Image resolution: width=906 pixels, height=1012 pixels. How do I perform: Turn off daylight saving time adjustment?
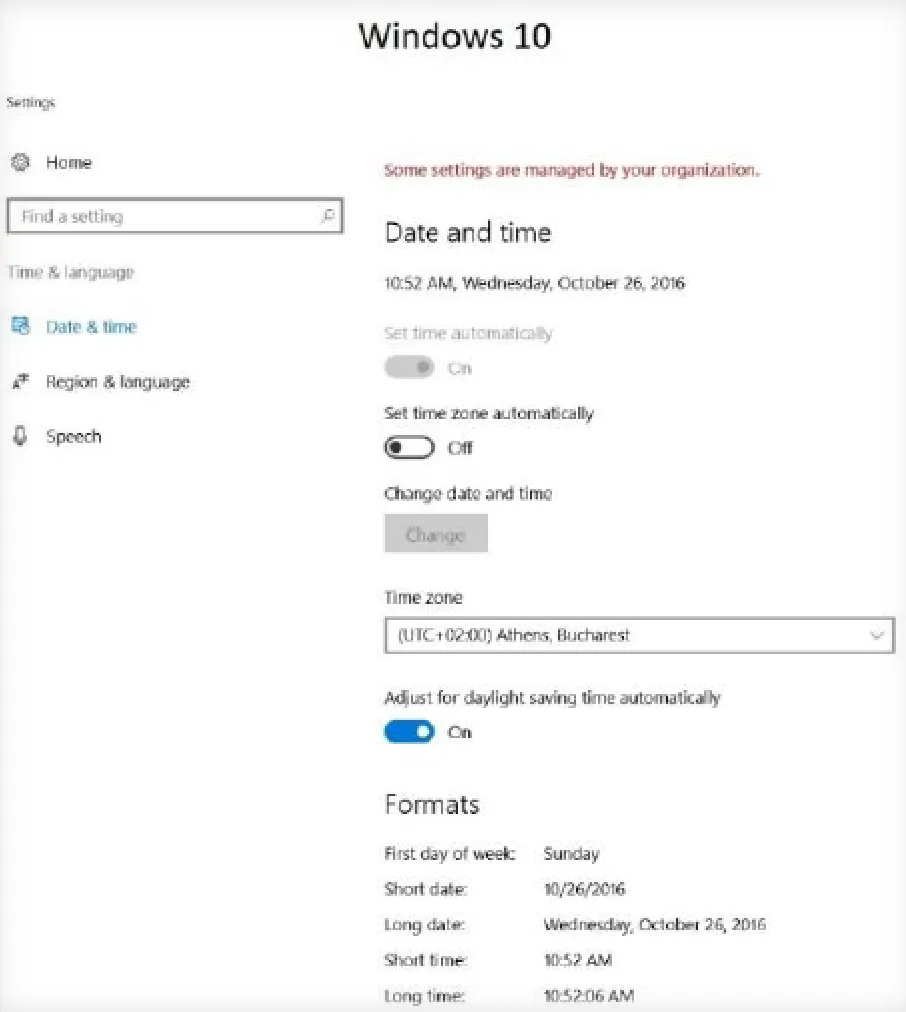(409, 732)
